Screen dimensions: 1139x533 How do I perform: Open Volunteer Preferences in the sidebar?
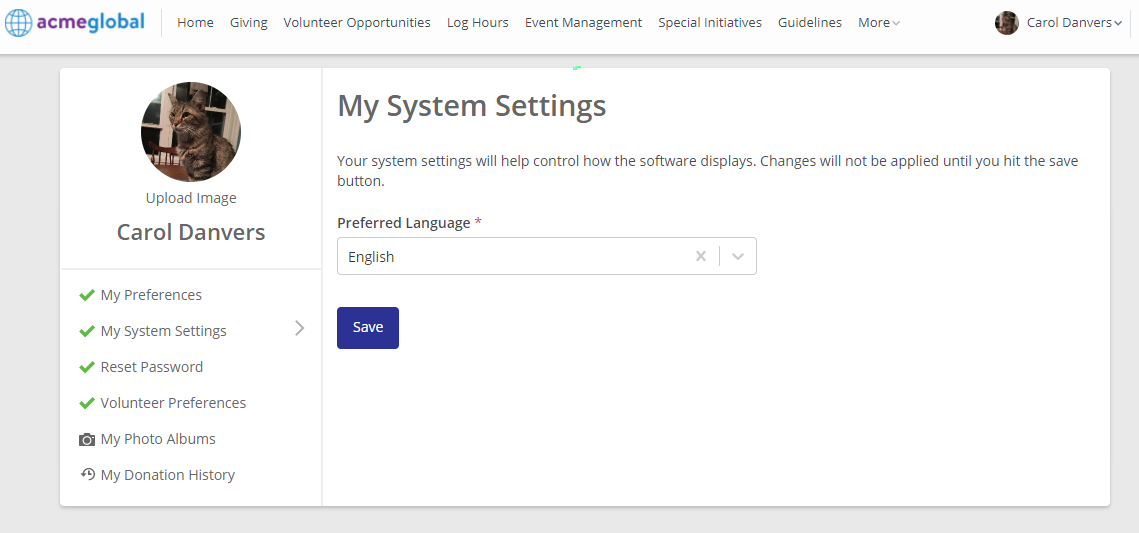pyautogui.click(x=173, y=403)
